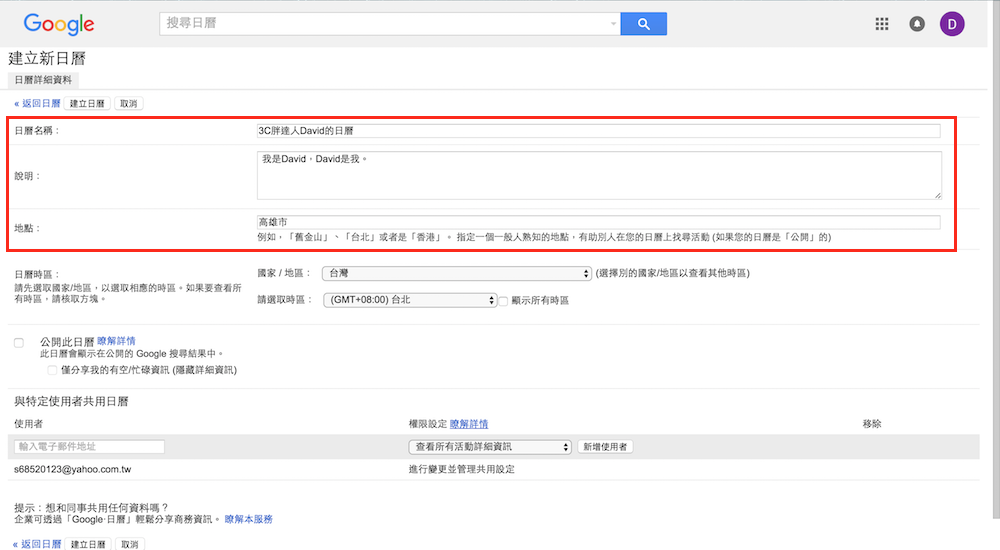Click the blue search magnifier button

tap(643, 24)
